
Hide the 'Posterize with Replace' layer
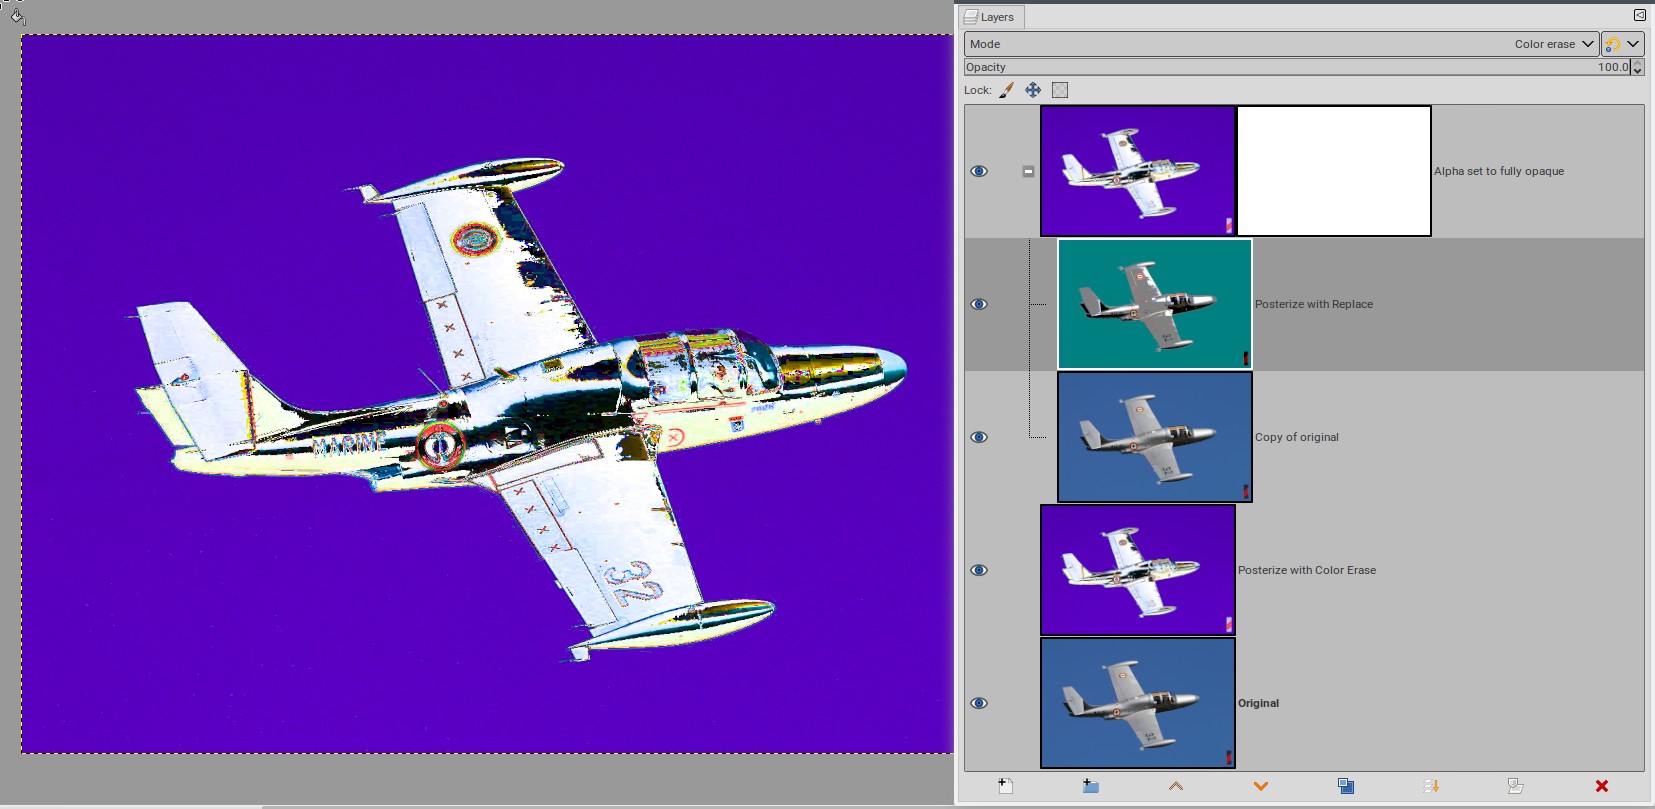point(979,304)
